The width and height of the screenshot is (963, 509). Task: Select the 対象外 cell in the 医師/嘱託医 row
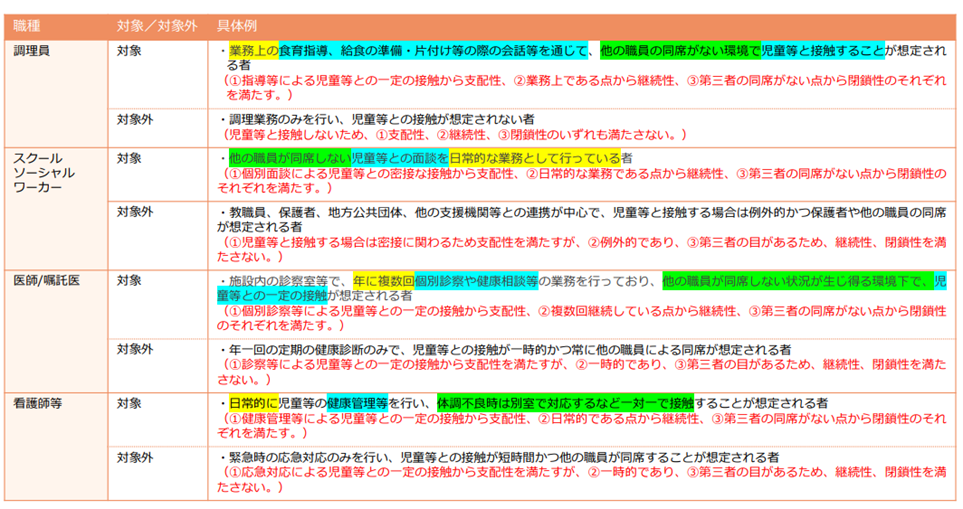coord(135,349)
